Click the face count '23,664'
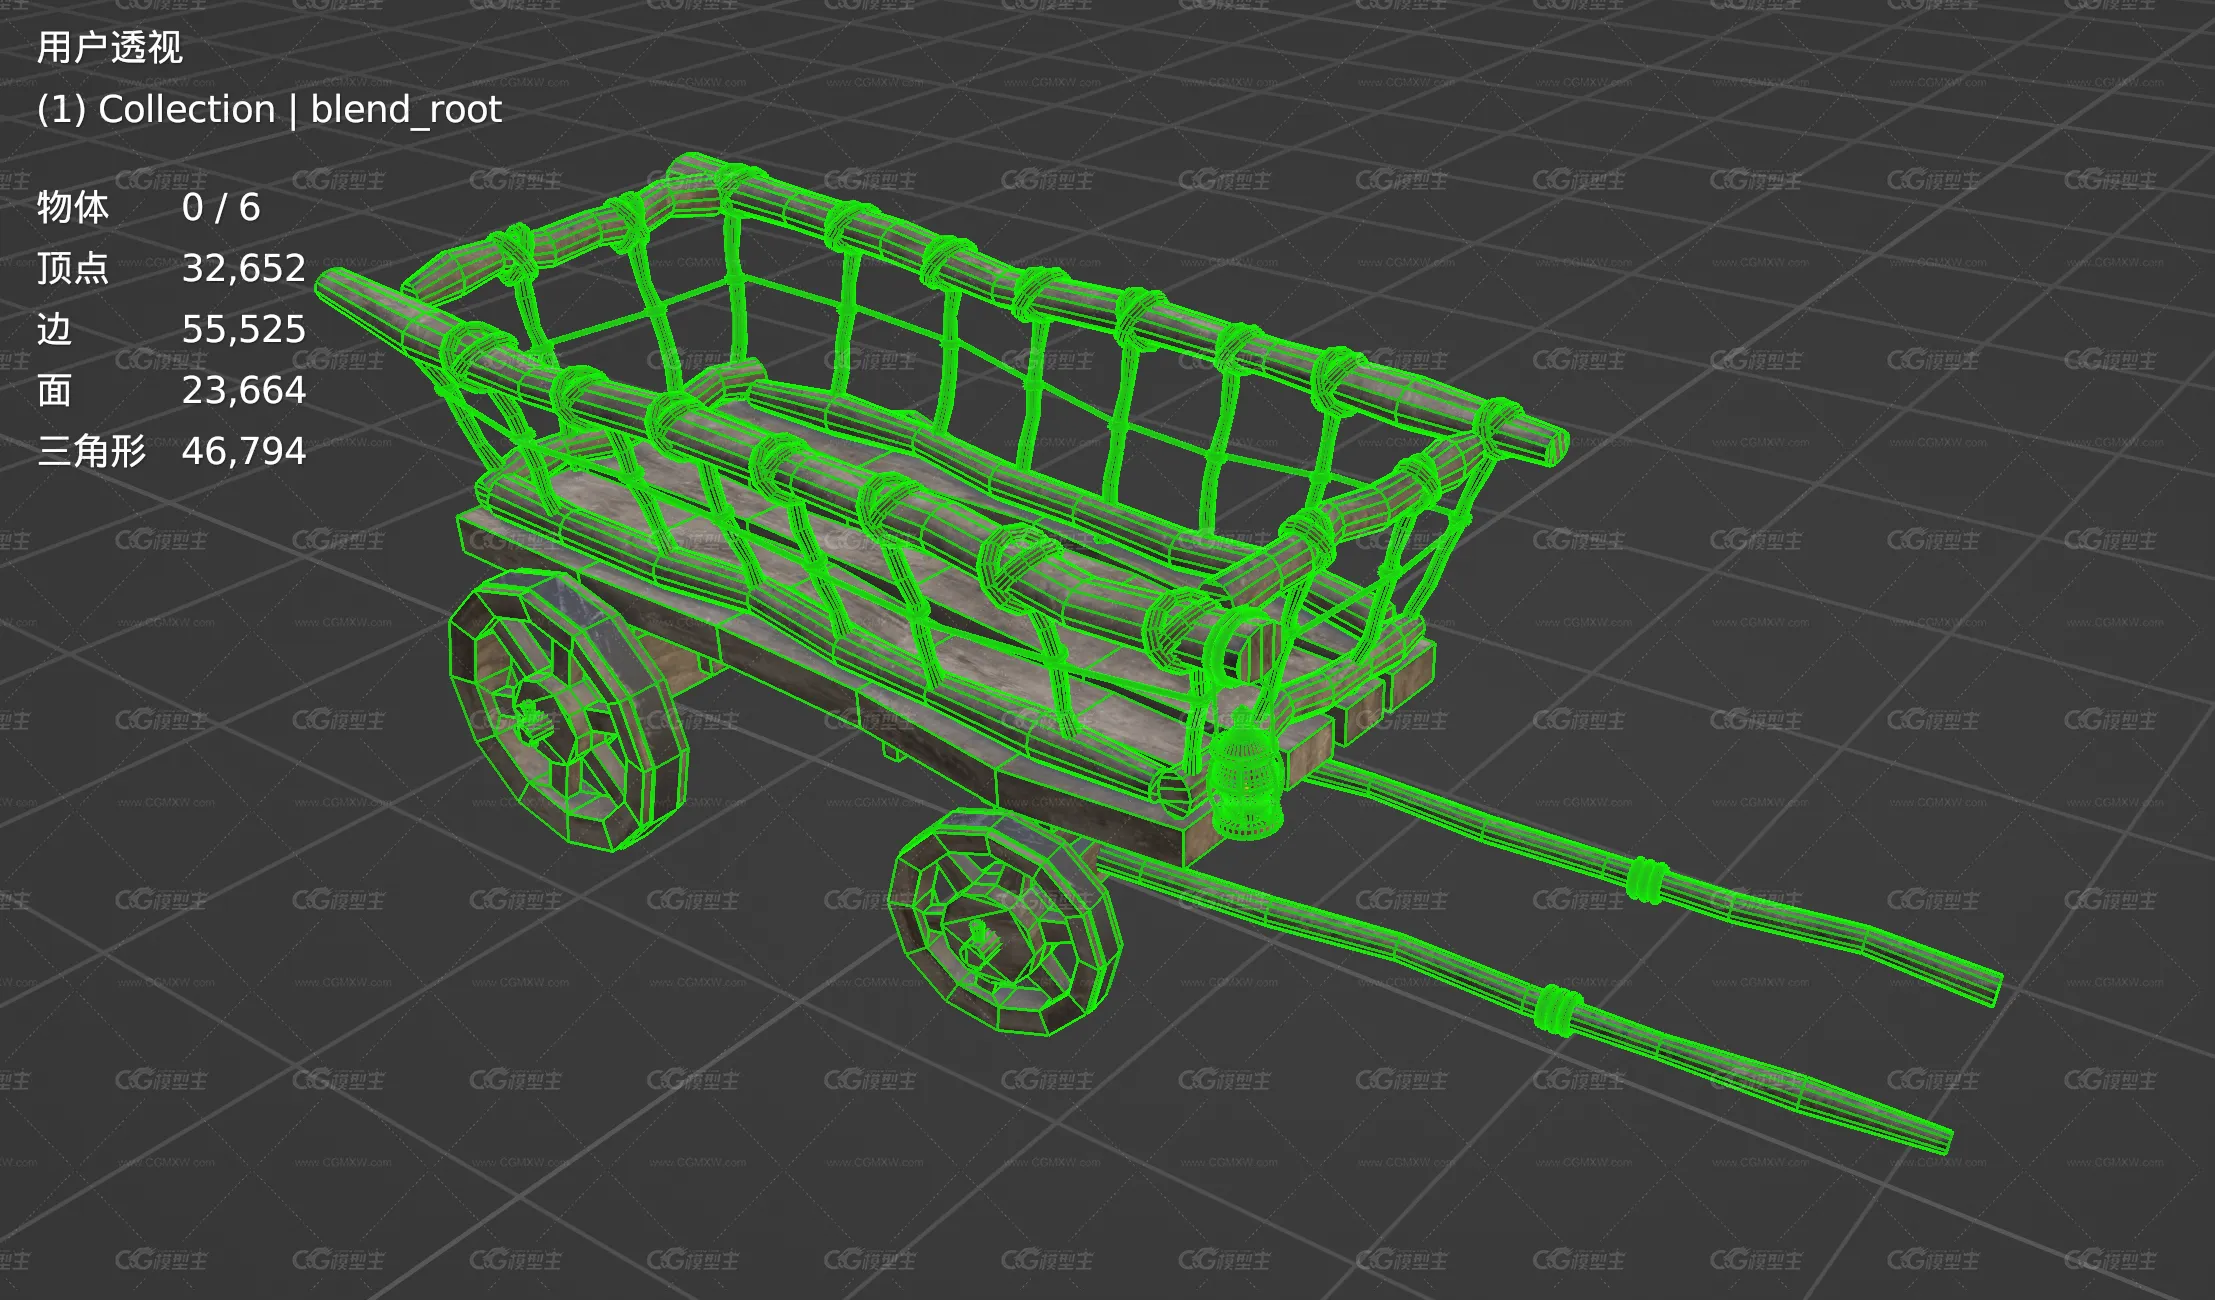Screen dimensions: 2215x1300 (x=244, y=390)
